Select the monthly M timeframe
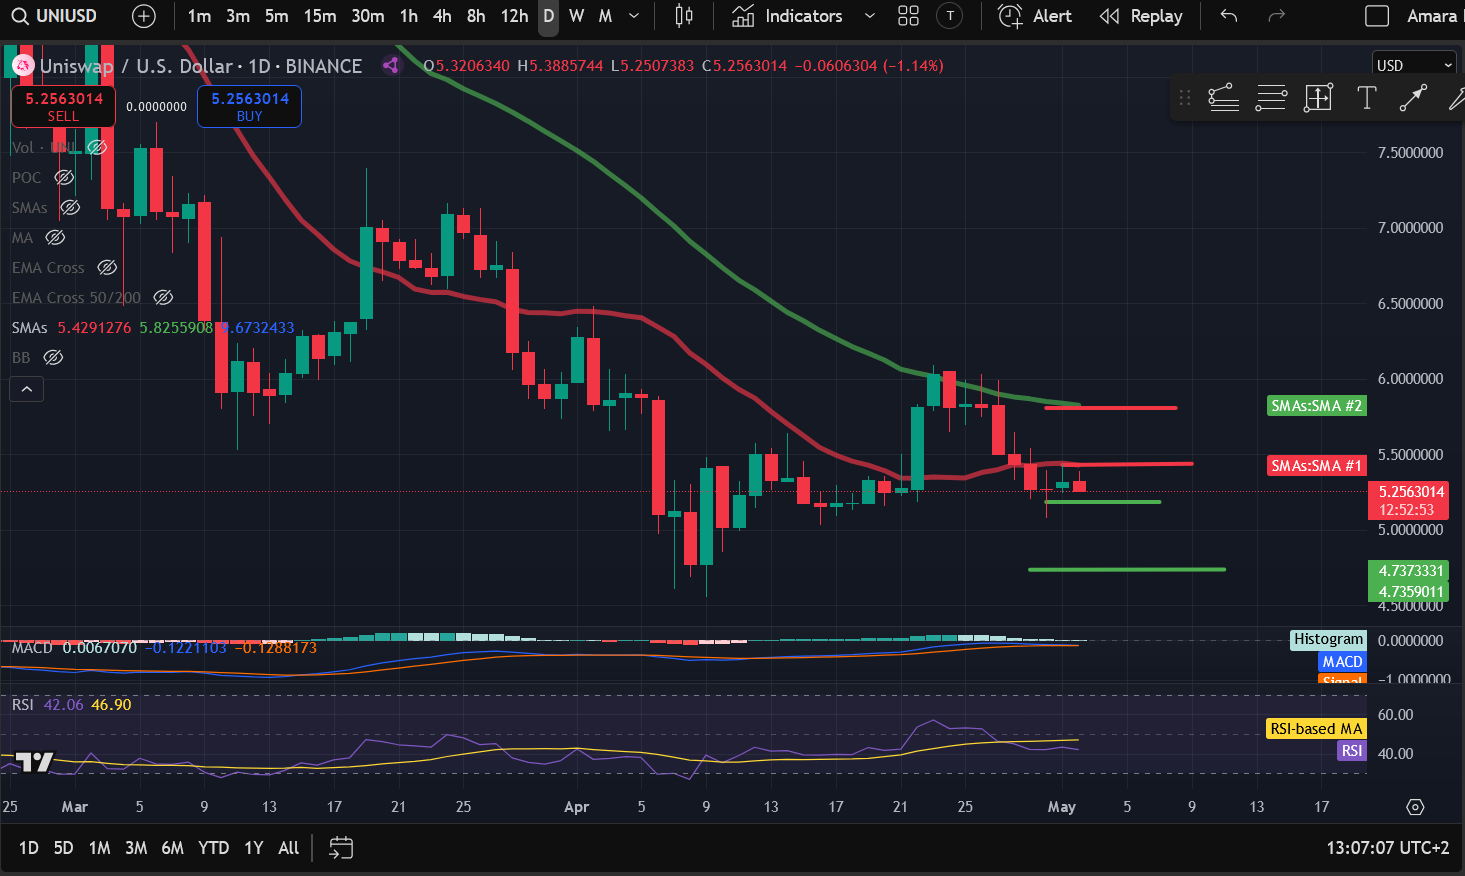This screenshot has width=1465, height=876. click(x=605, y=16)
